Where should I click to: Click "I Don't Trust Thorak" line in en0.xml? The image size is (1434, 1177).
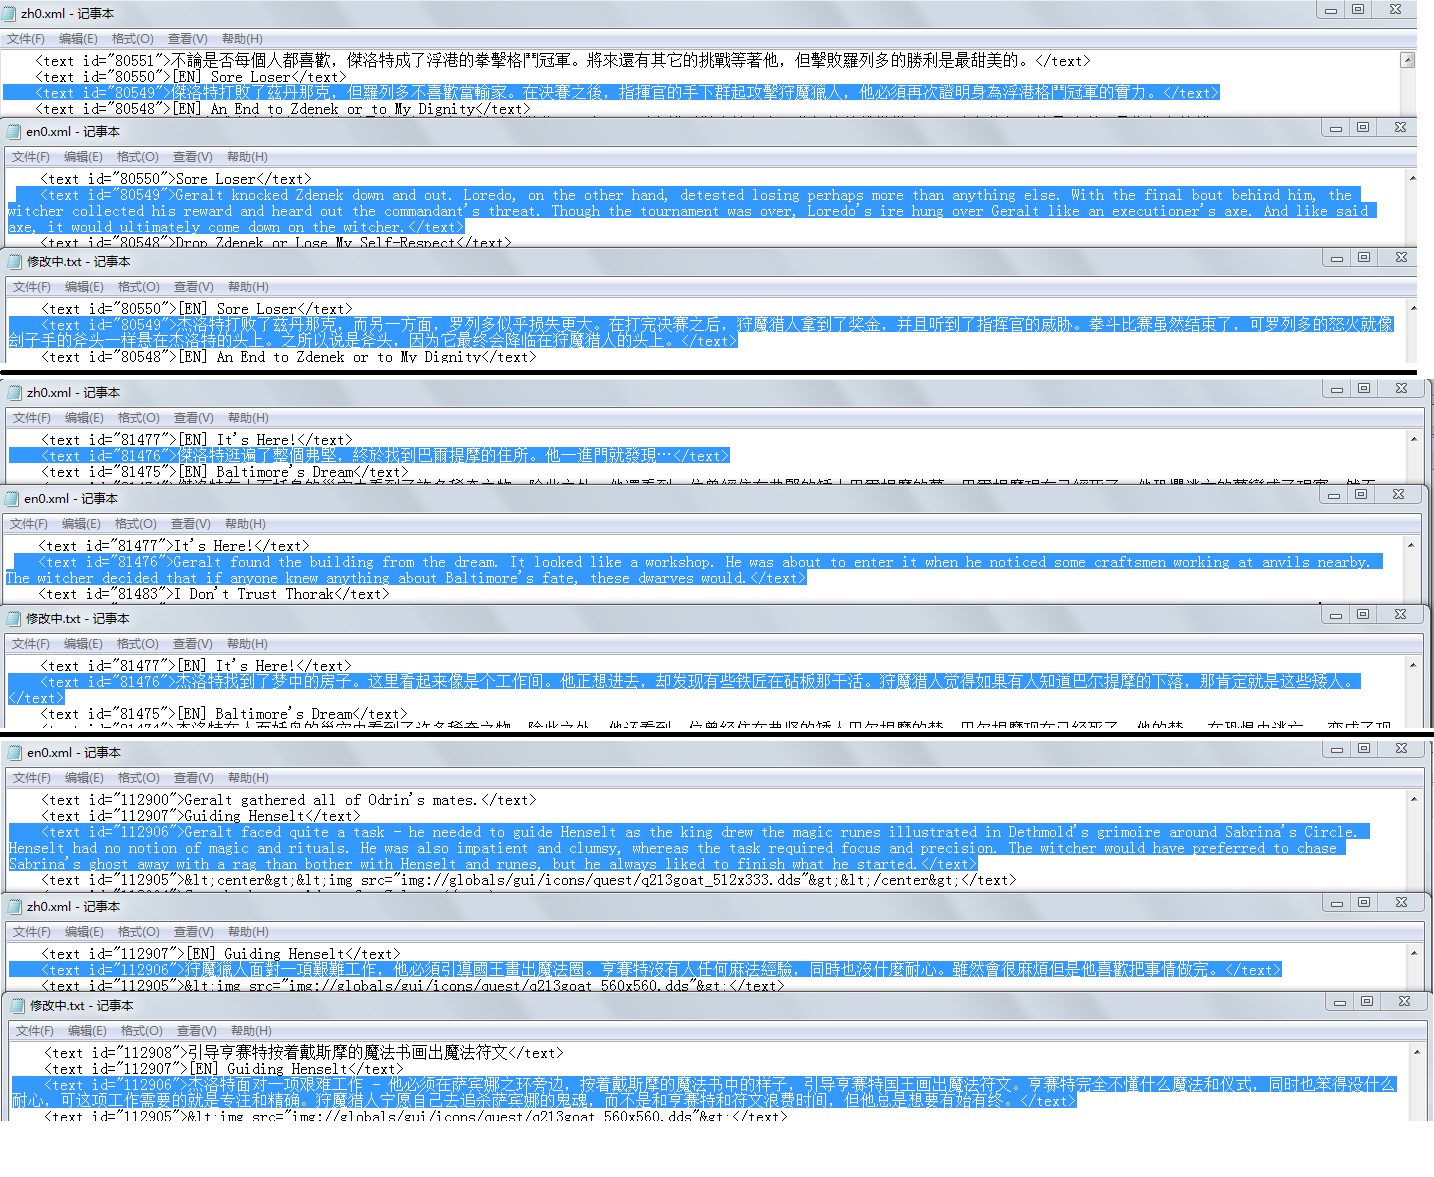(x=214, y=594)
